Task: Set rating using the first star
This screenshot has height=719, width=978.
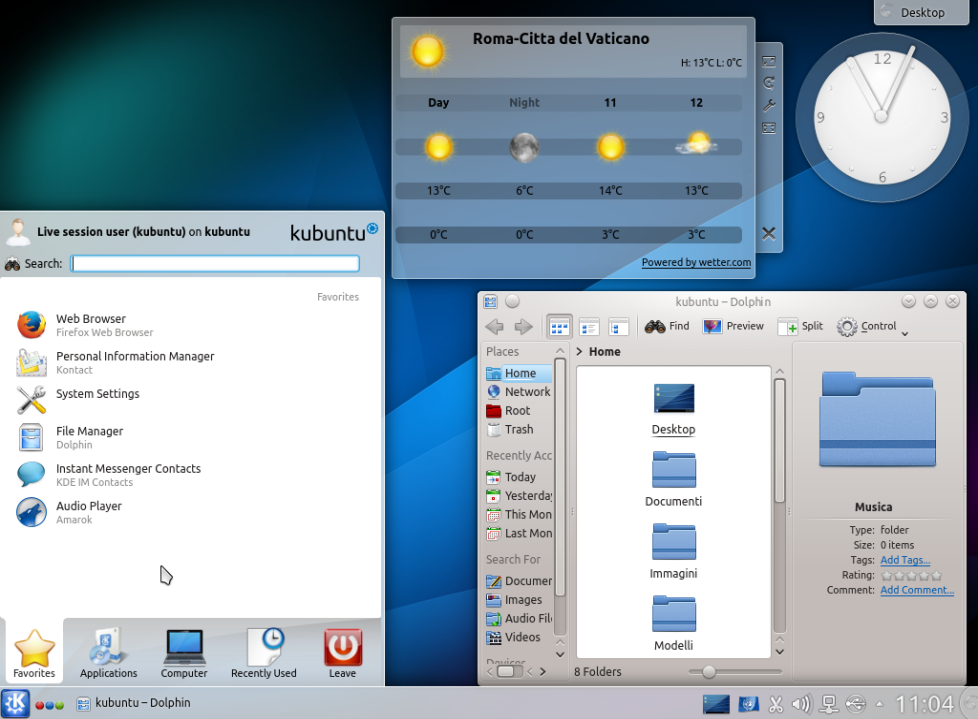Action: (886, 576)
